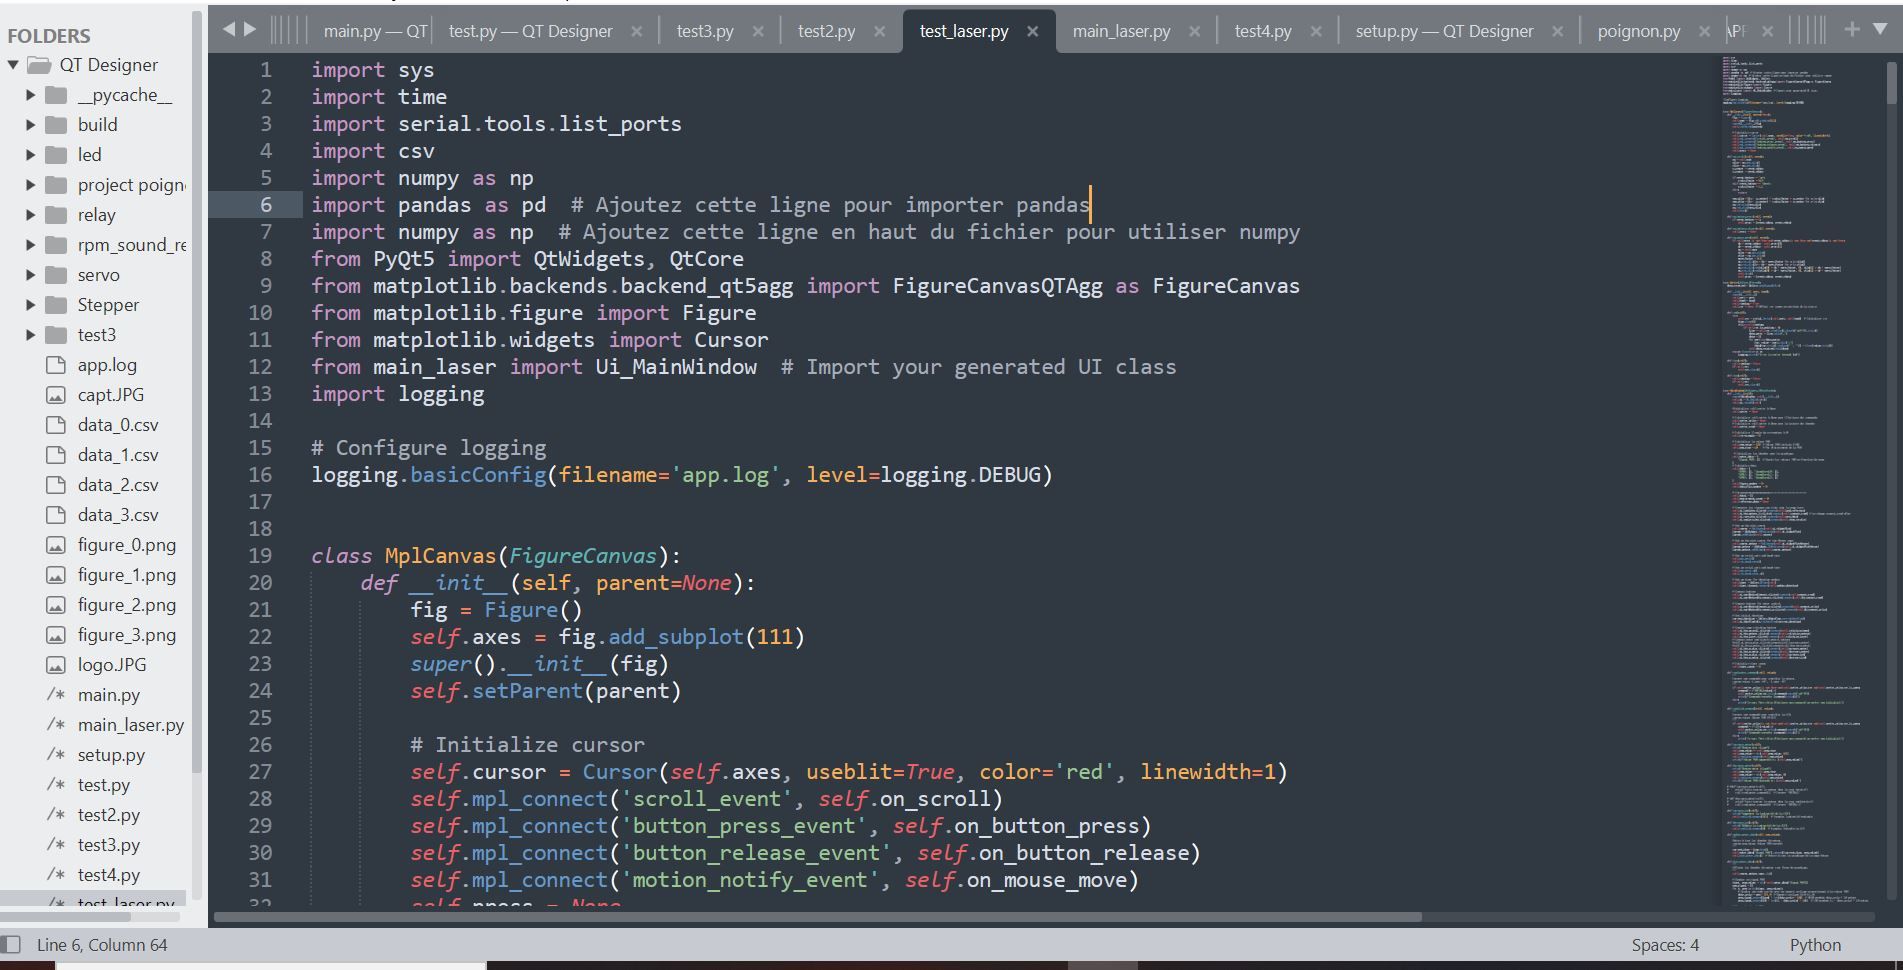The height and width of the screenshot is (970, 1903).
Task: Open test3.py file in sidebar
Action: (x=109, y=845)
